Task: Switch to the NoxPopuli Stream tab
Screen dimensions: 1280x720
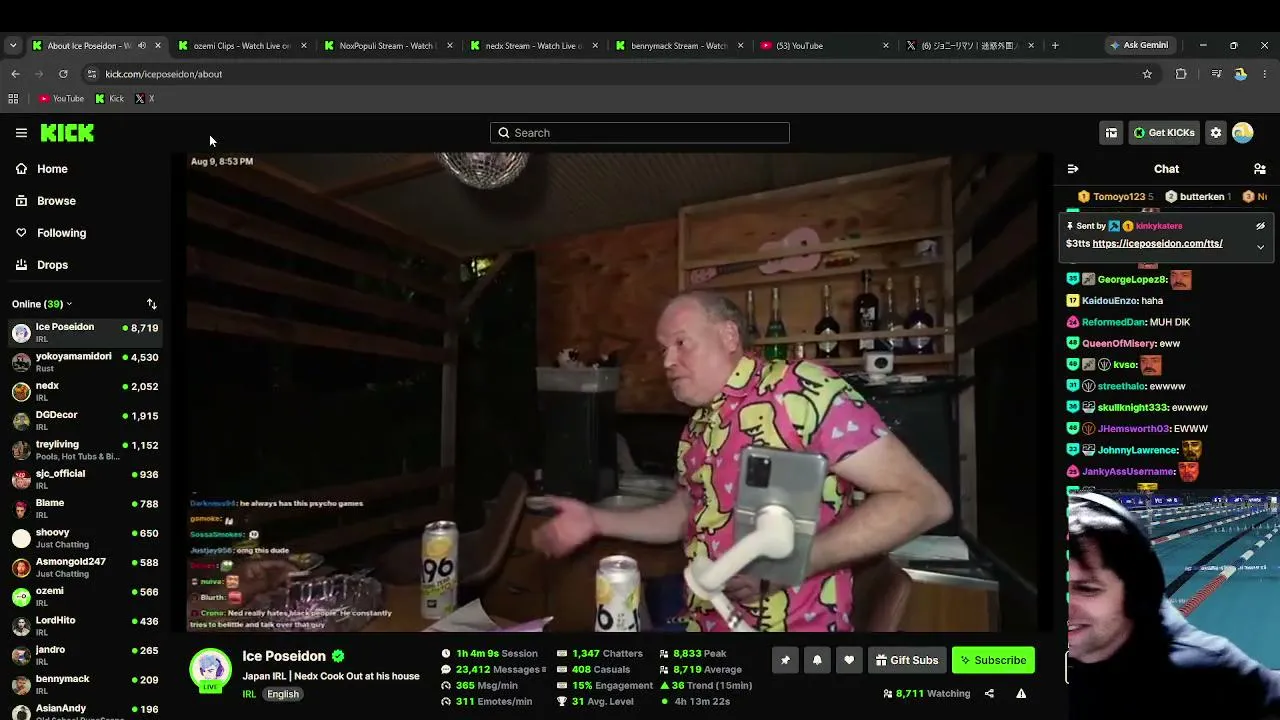Action: [388, 45]
